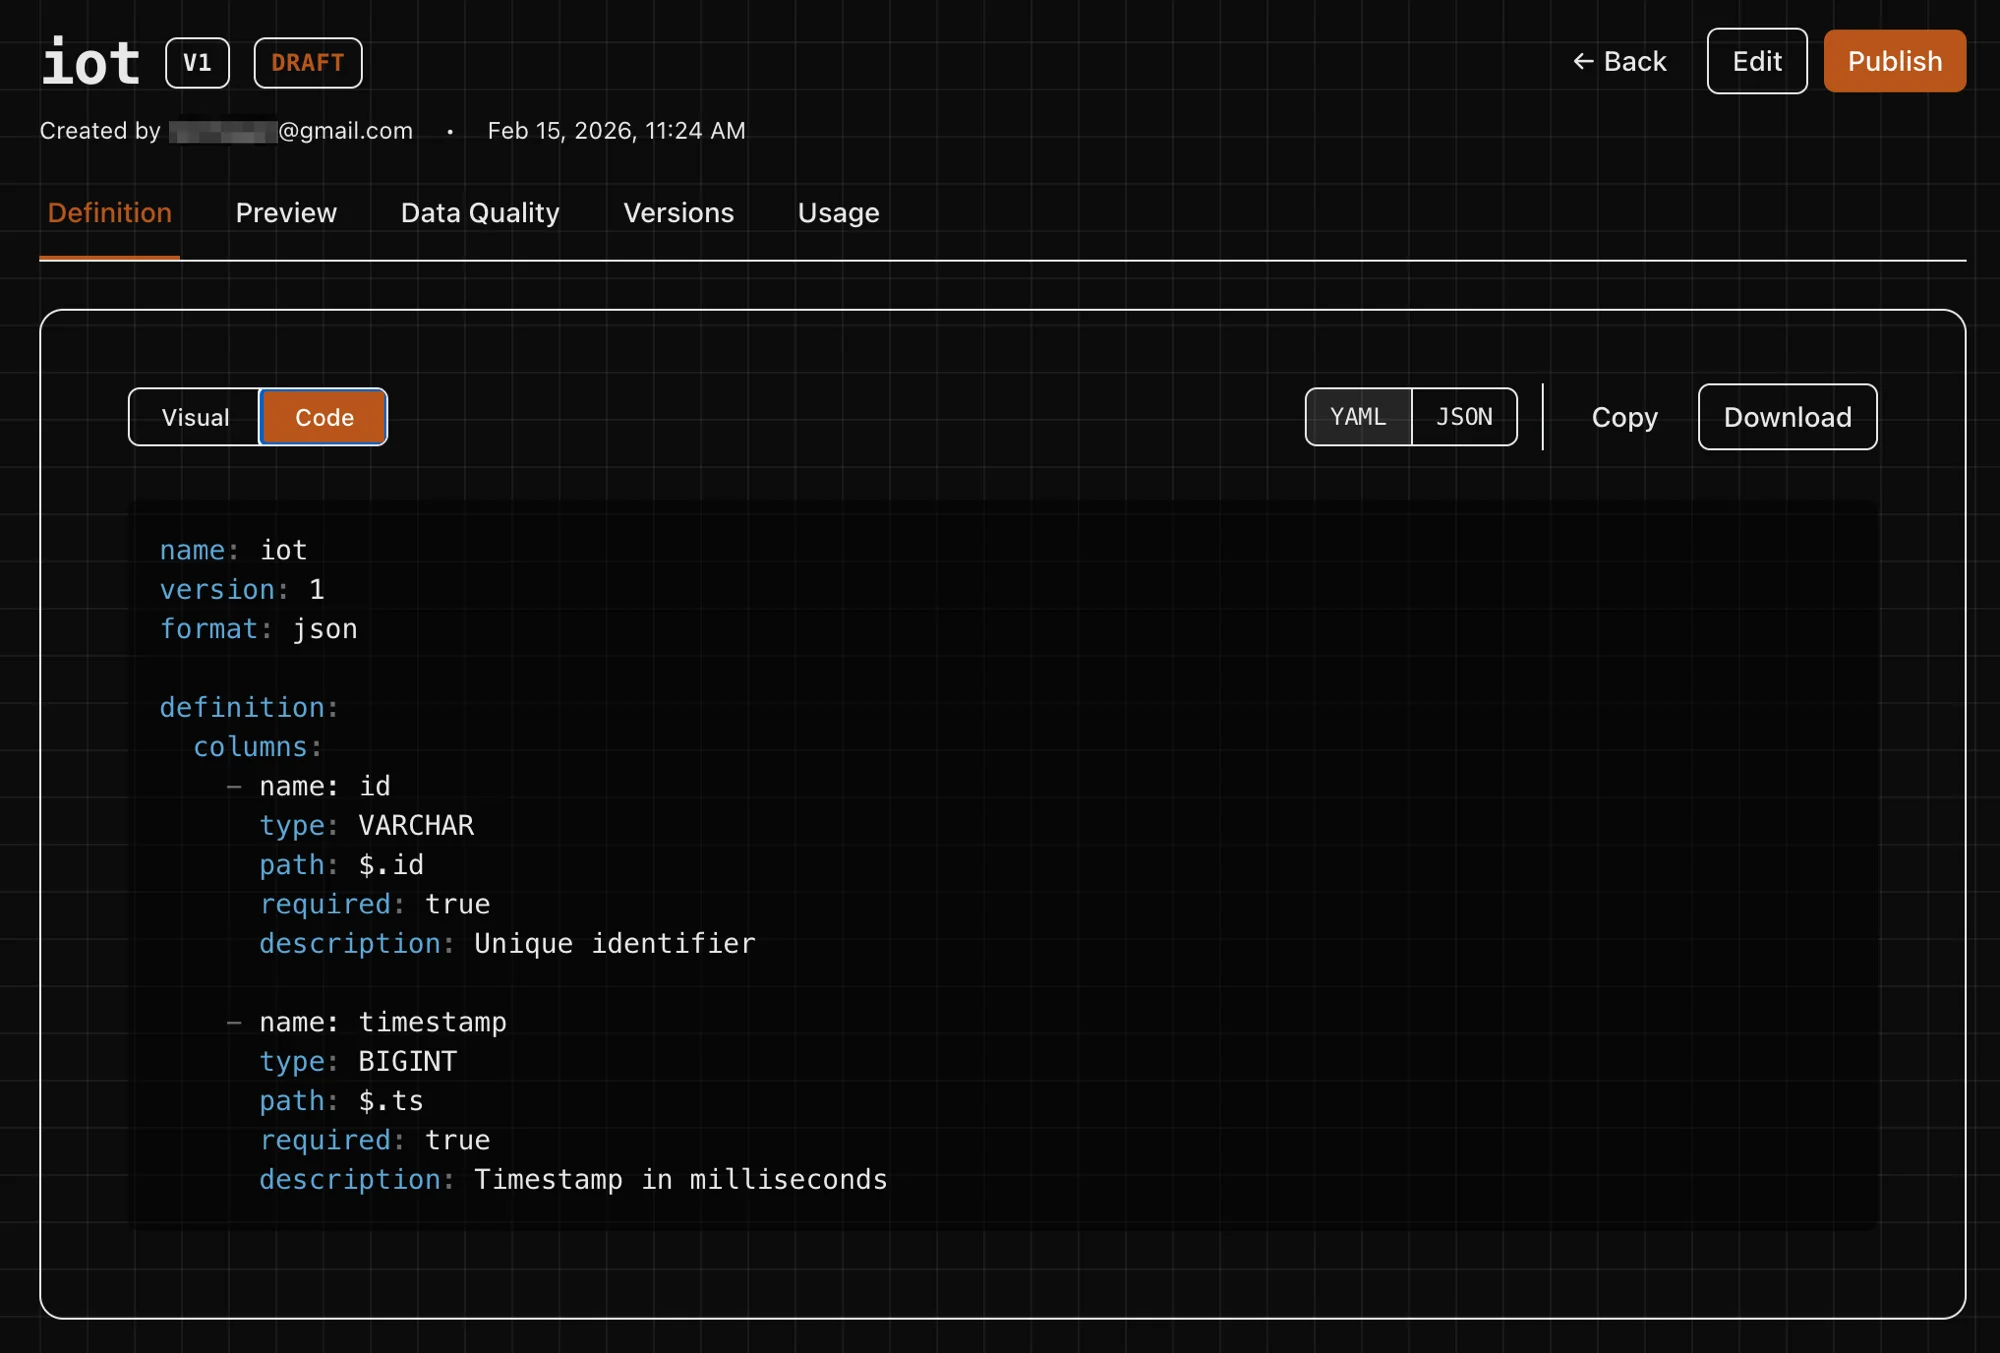Select the timestamp column description text
The image size is (2000, 1353).
click(680, 1179)
